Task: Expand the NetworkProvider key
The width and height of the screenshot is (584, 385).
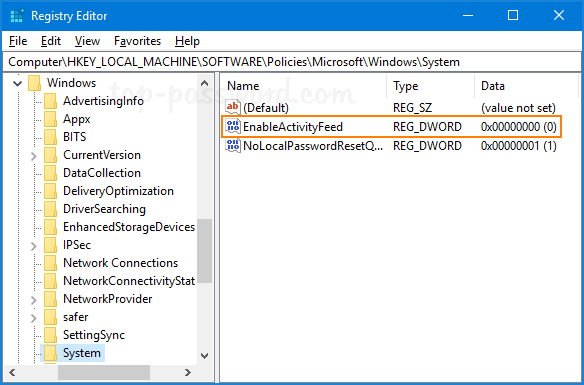Action: coord(34,300)
